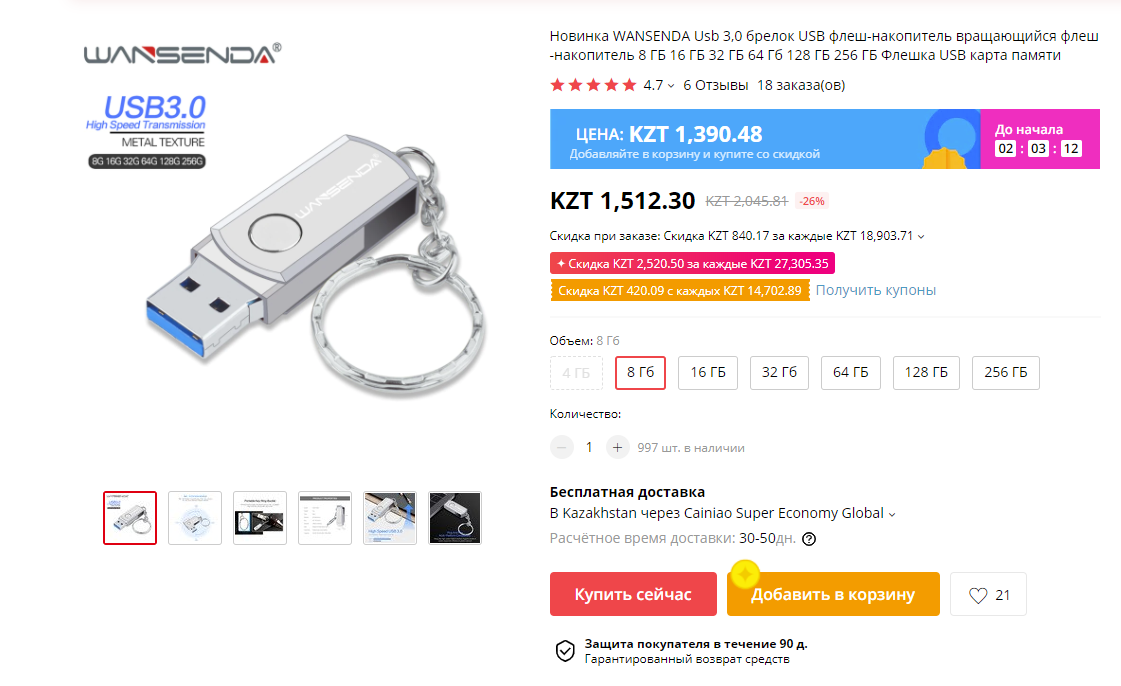The width and height of the screenshot is (1121, 686).
Task: Open the 4.7 rating breakdown dropdown
Action: click(x=668, y=86)
